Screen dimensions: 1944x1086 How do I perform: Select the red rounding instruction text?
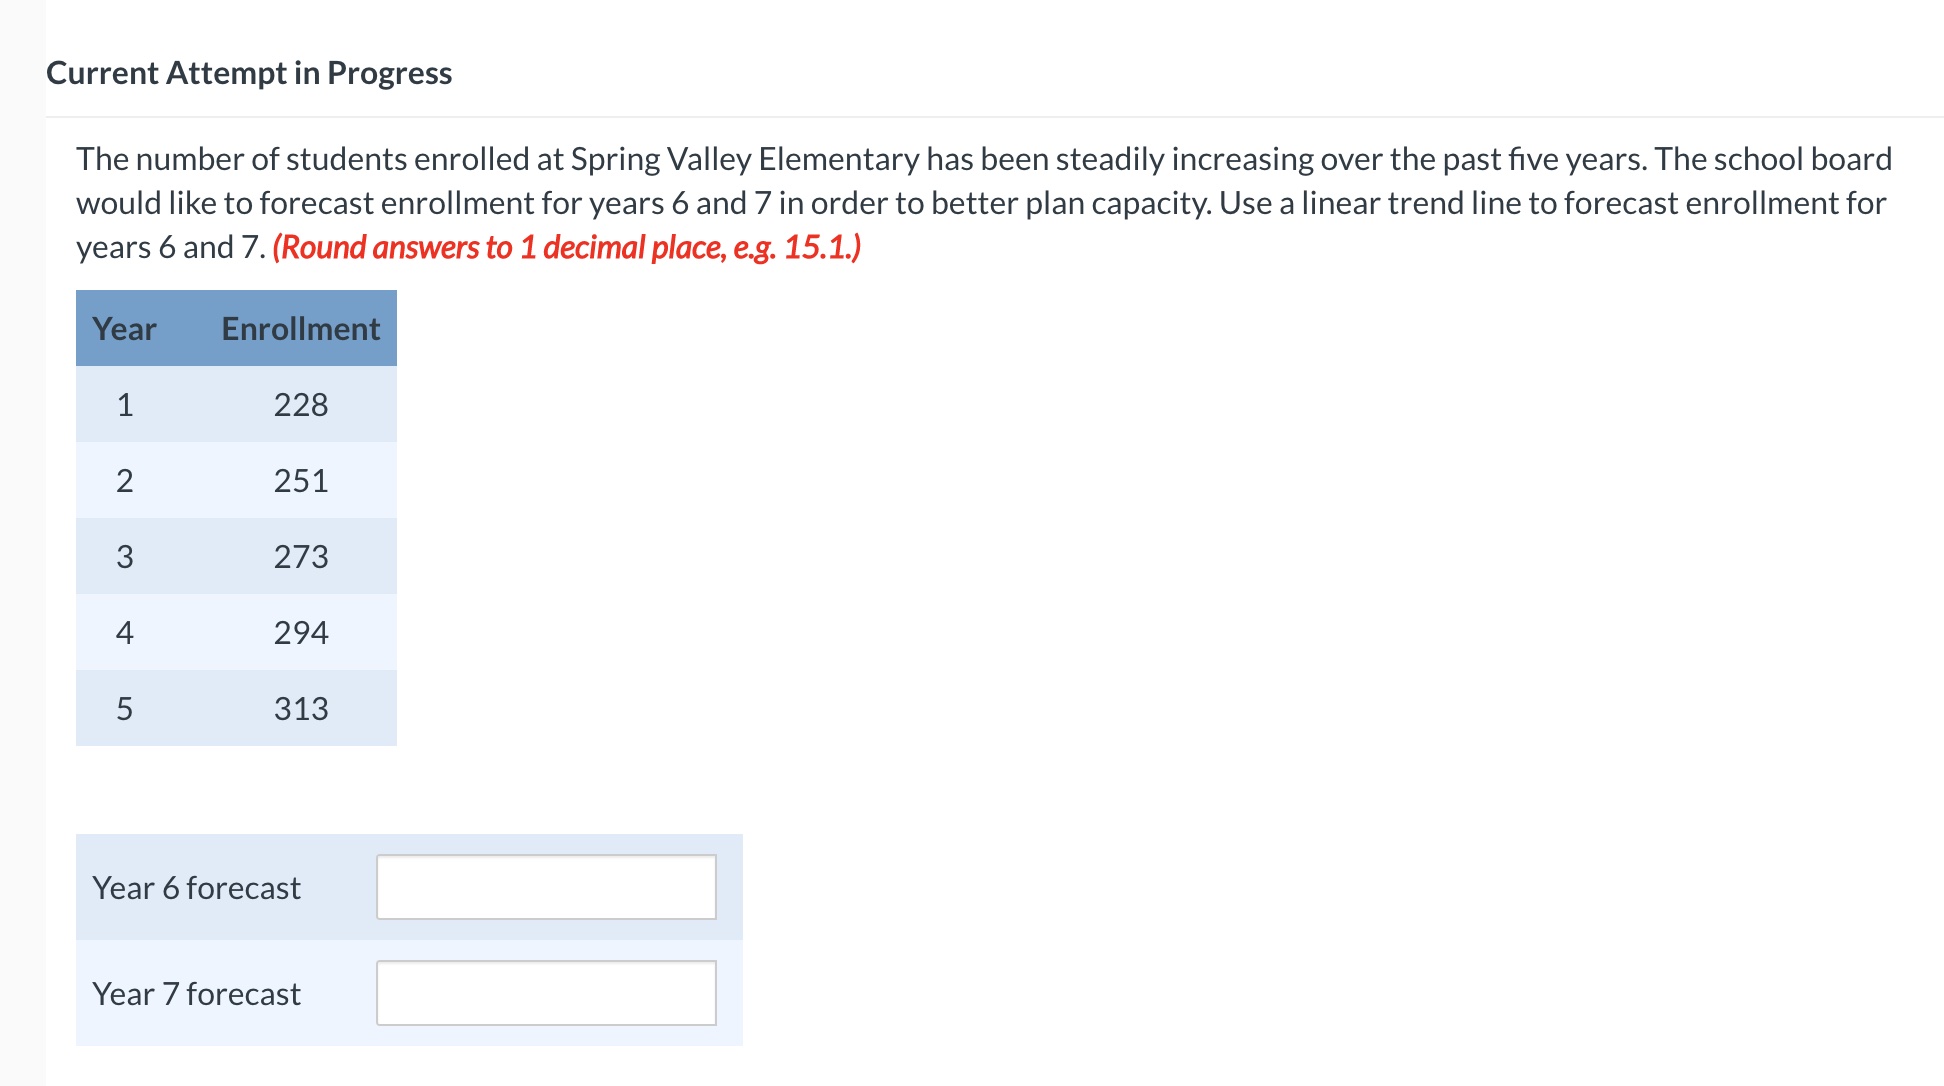click(x=567, y=246)
